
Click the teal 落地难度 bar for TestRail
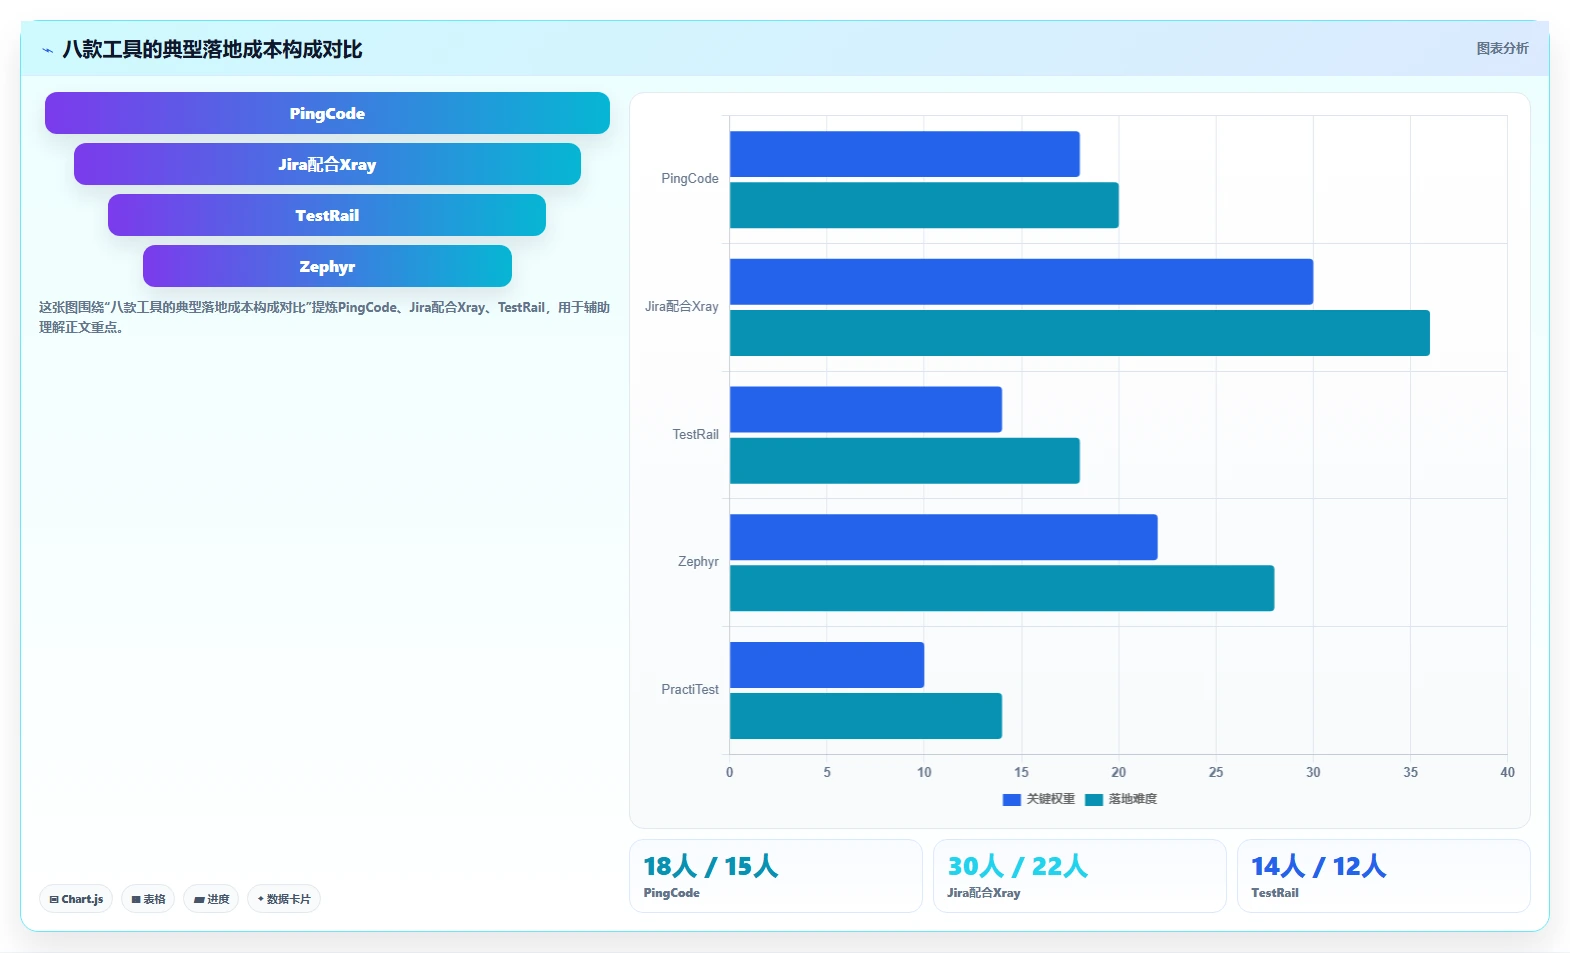point(904,461)
